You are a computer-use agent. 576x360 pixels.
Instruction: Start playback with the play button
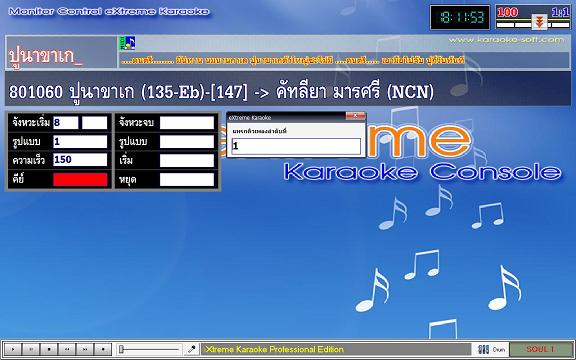(x=13, y=349)
